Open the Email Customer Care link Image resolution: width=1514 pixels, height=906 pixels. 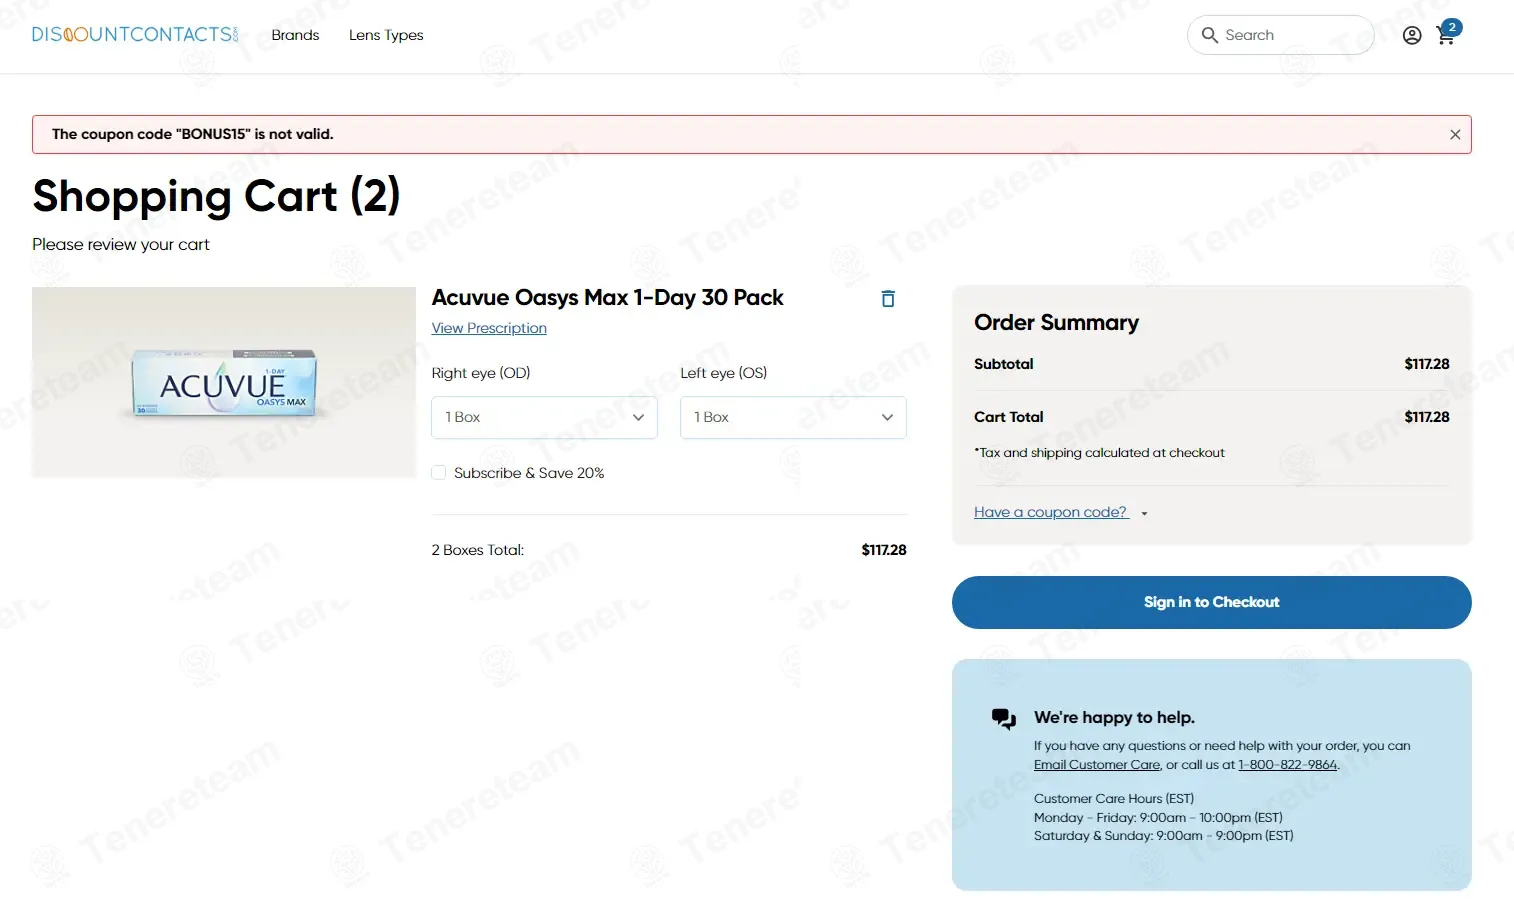point(1097,765)
